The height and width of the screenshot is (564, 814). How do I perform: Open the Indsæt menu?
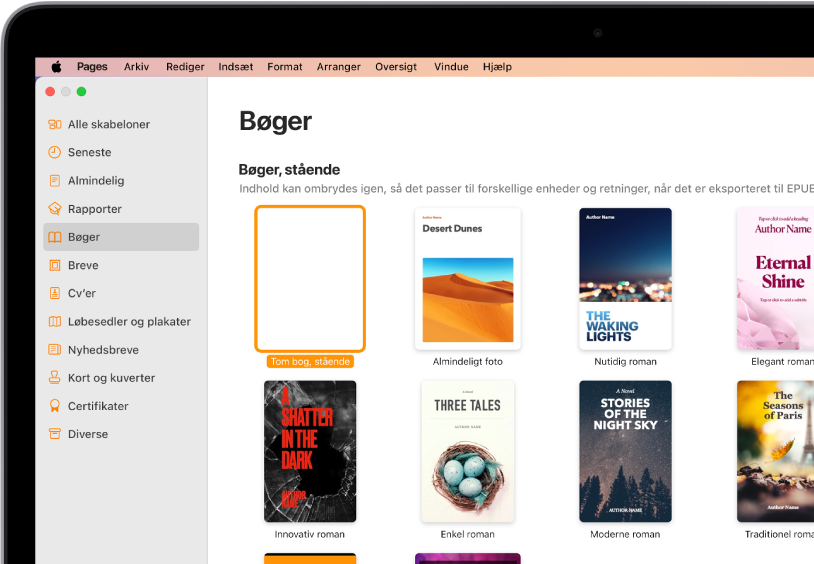[x=236, y=66]
